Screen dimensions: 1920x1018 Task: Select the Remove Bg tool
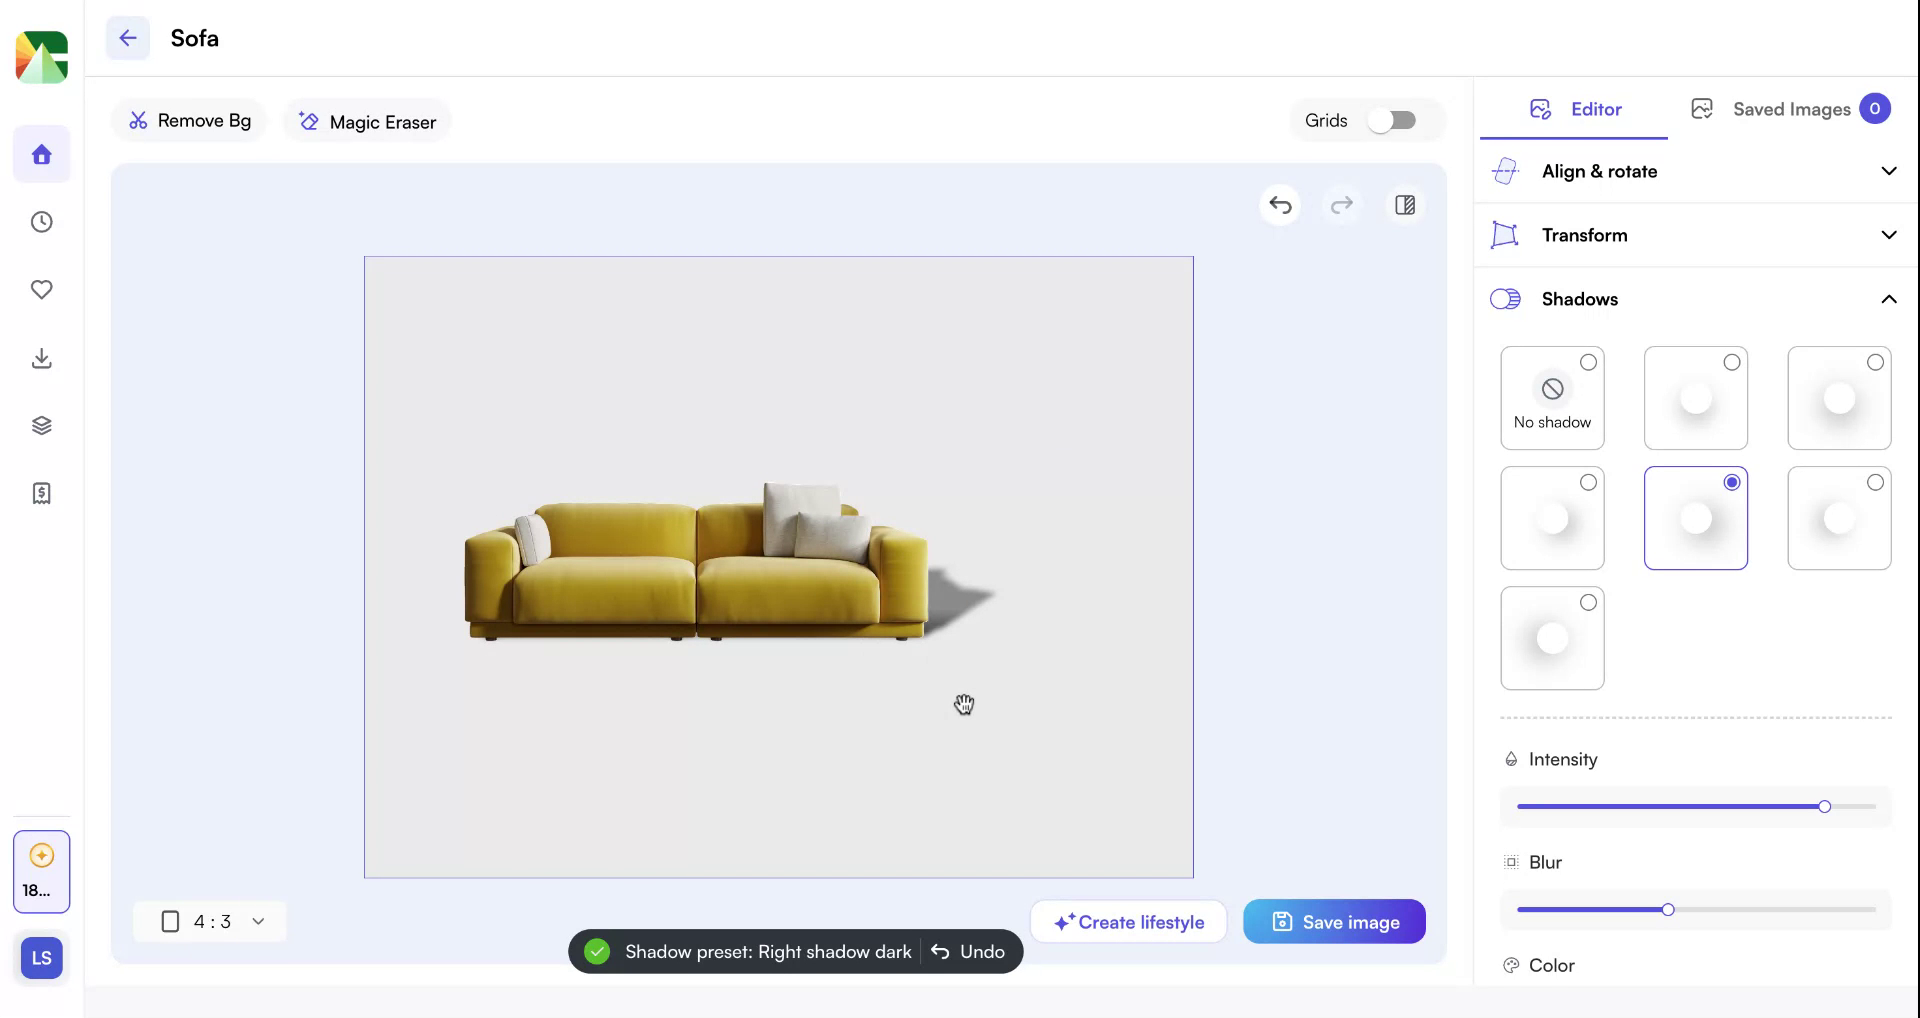189,120
